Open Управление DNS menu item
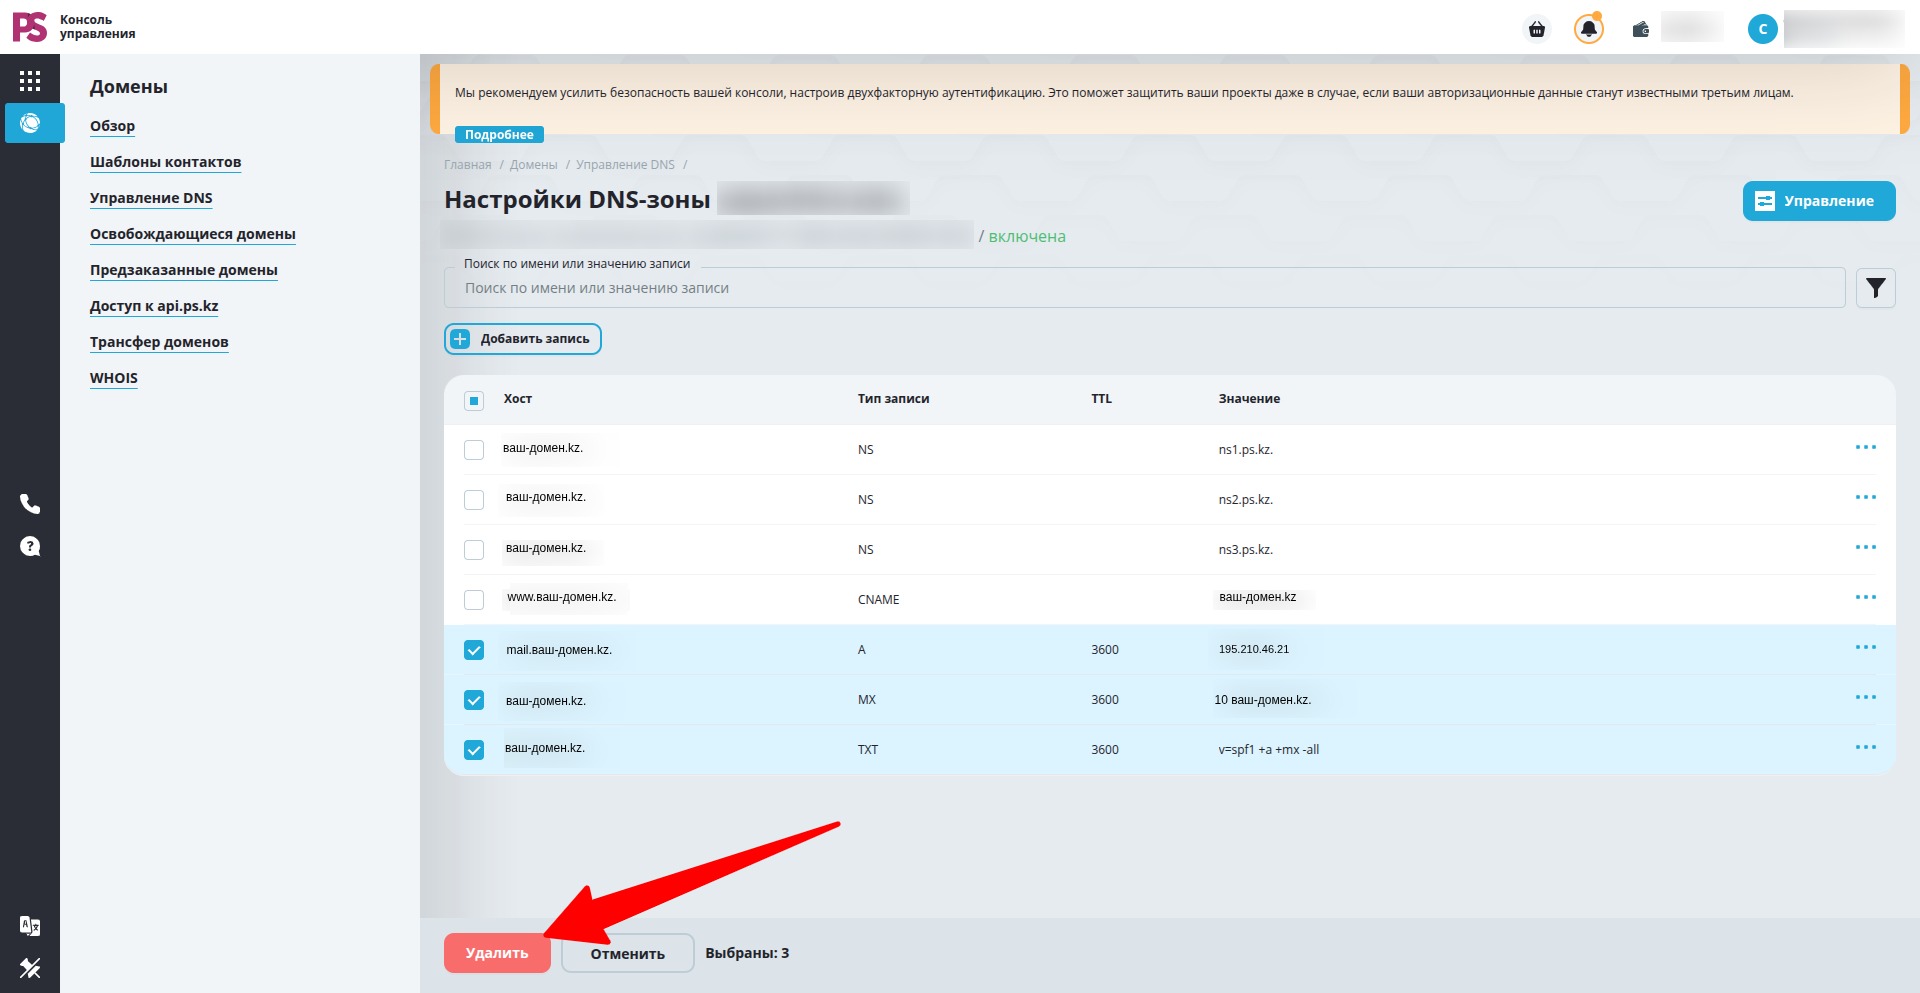1920x993 pixels. point(151,198)
